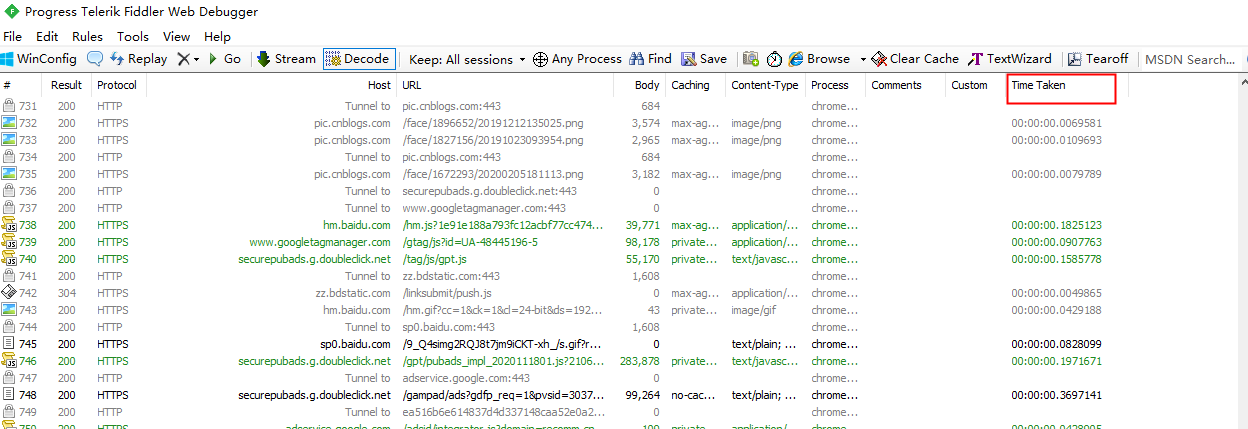Screen dimensions: 1248x429
Task: Click the Any Process target picker
Action: [x=577, y=59]
